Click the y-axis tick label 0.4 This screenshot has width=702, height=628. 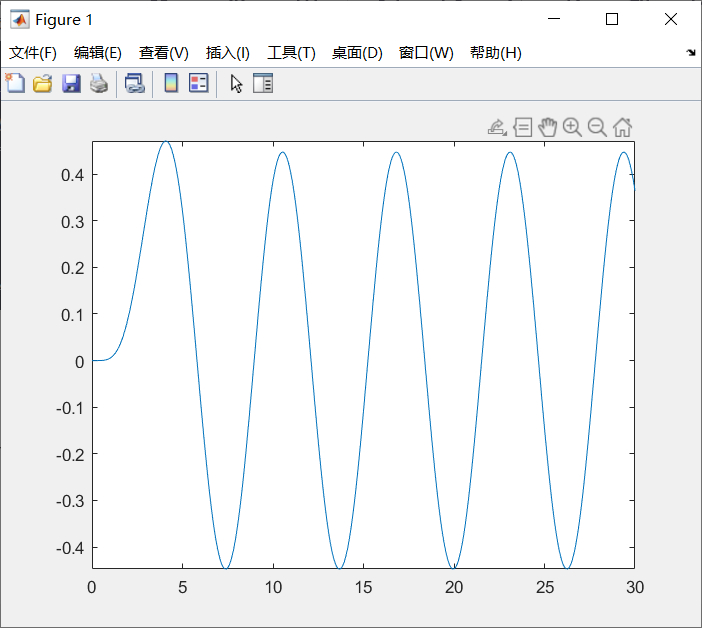tap(73, 175)
